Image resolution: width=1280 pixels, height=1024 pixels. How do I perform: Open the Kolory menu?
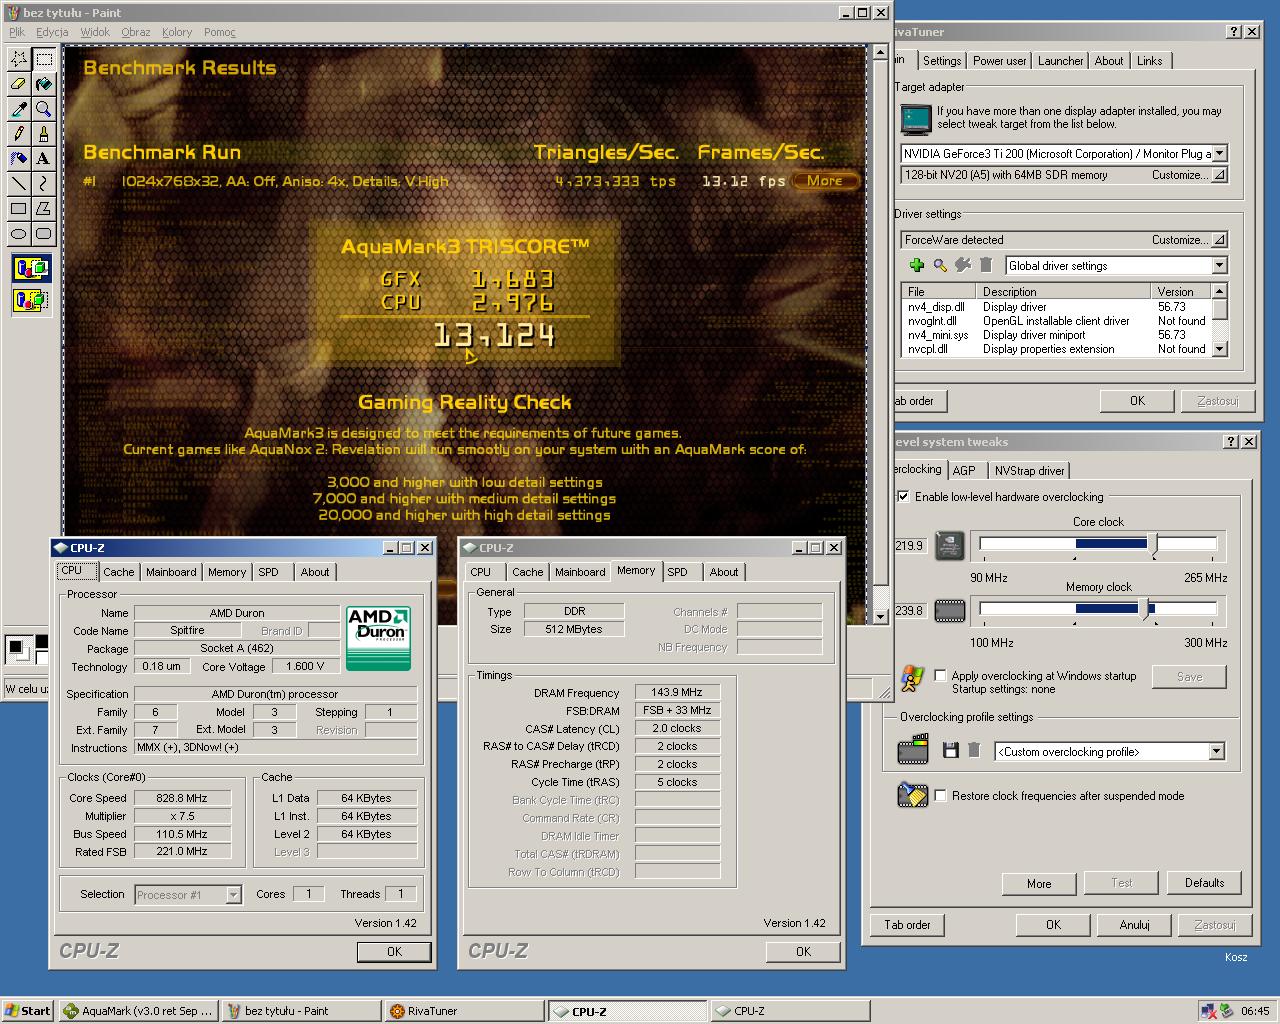[x=177, y=32]
